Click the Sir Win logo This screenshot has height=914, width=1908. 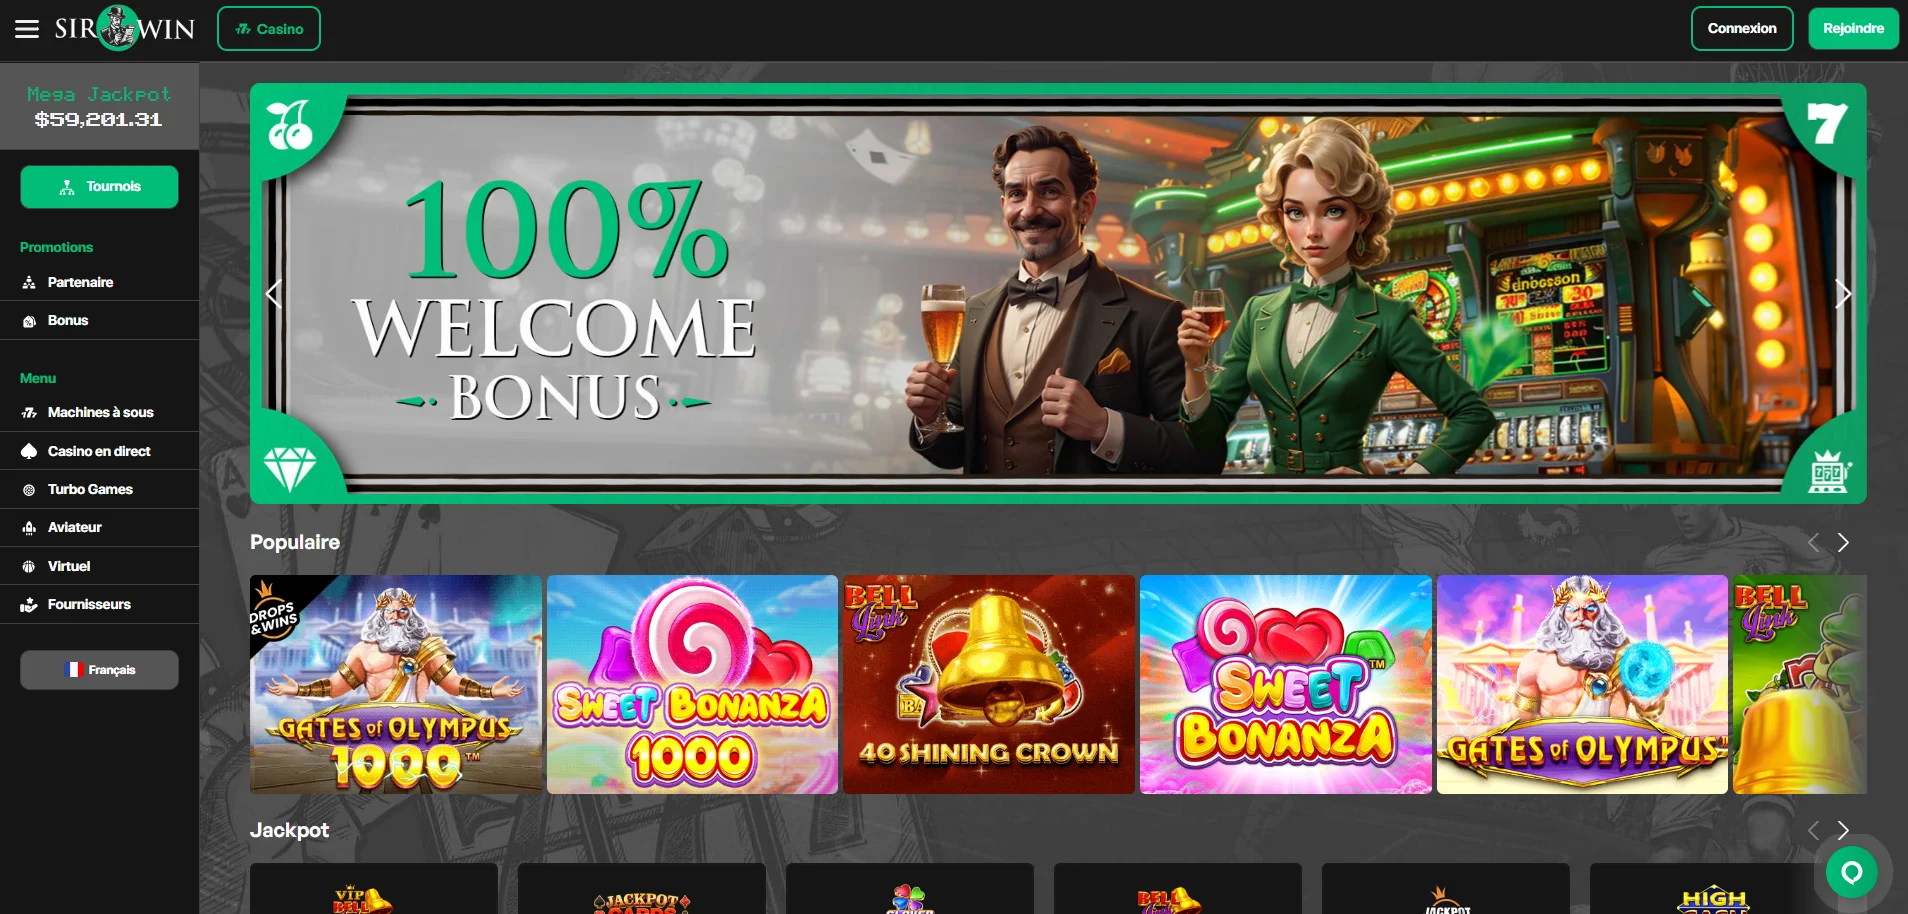[x=125, y=28]
